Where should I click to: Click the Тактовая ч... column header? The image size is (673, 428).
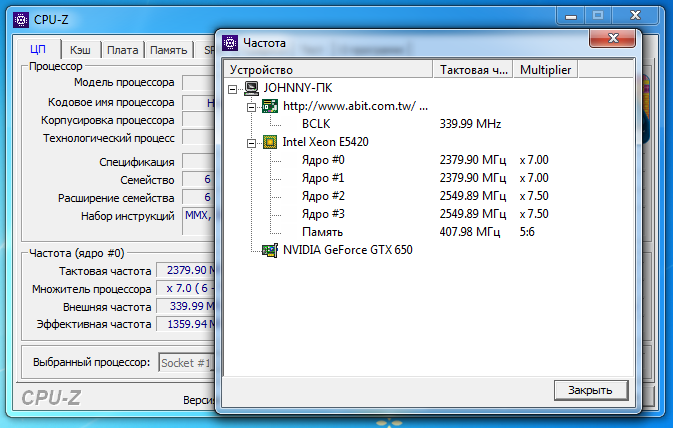[x=473, y=70]
